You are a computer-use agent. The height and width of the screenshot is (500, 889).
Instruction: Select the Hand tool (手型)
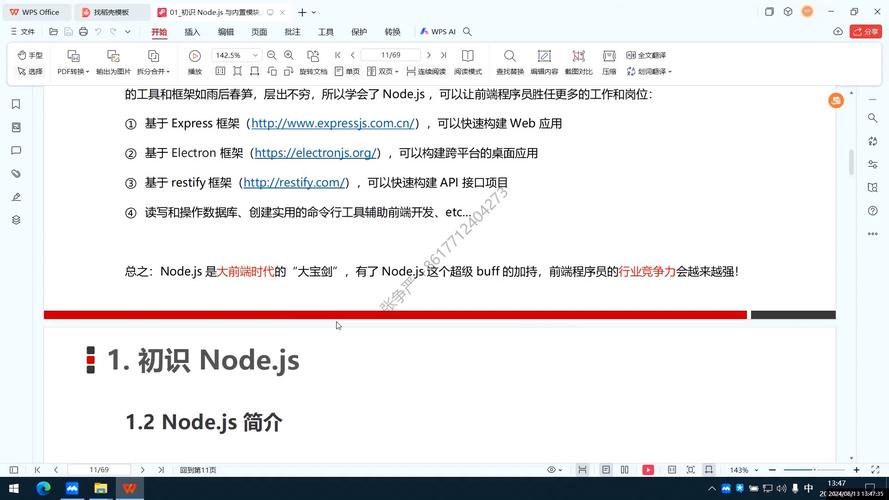[29, 55]
